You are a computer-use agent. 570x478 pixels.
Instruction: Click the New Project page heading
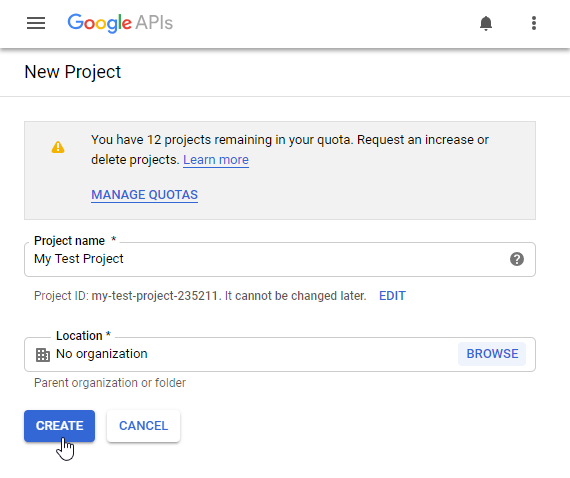pyautogui.click(x=73, y=72)
